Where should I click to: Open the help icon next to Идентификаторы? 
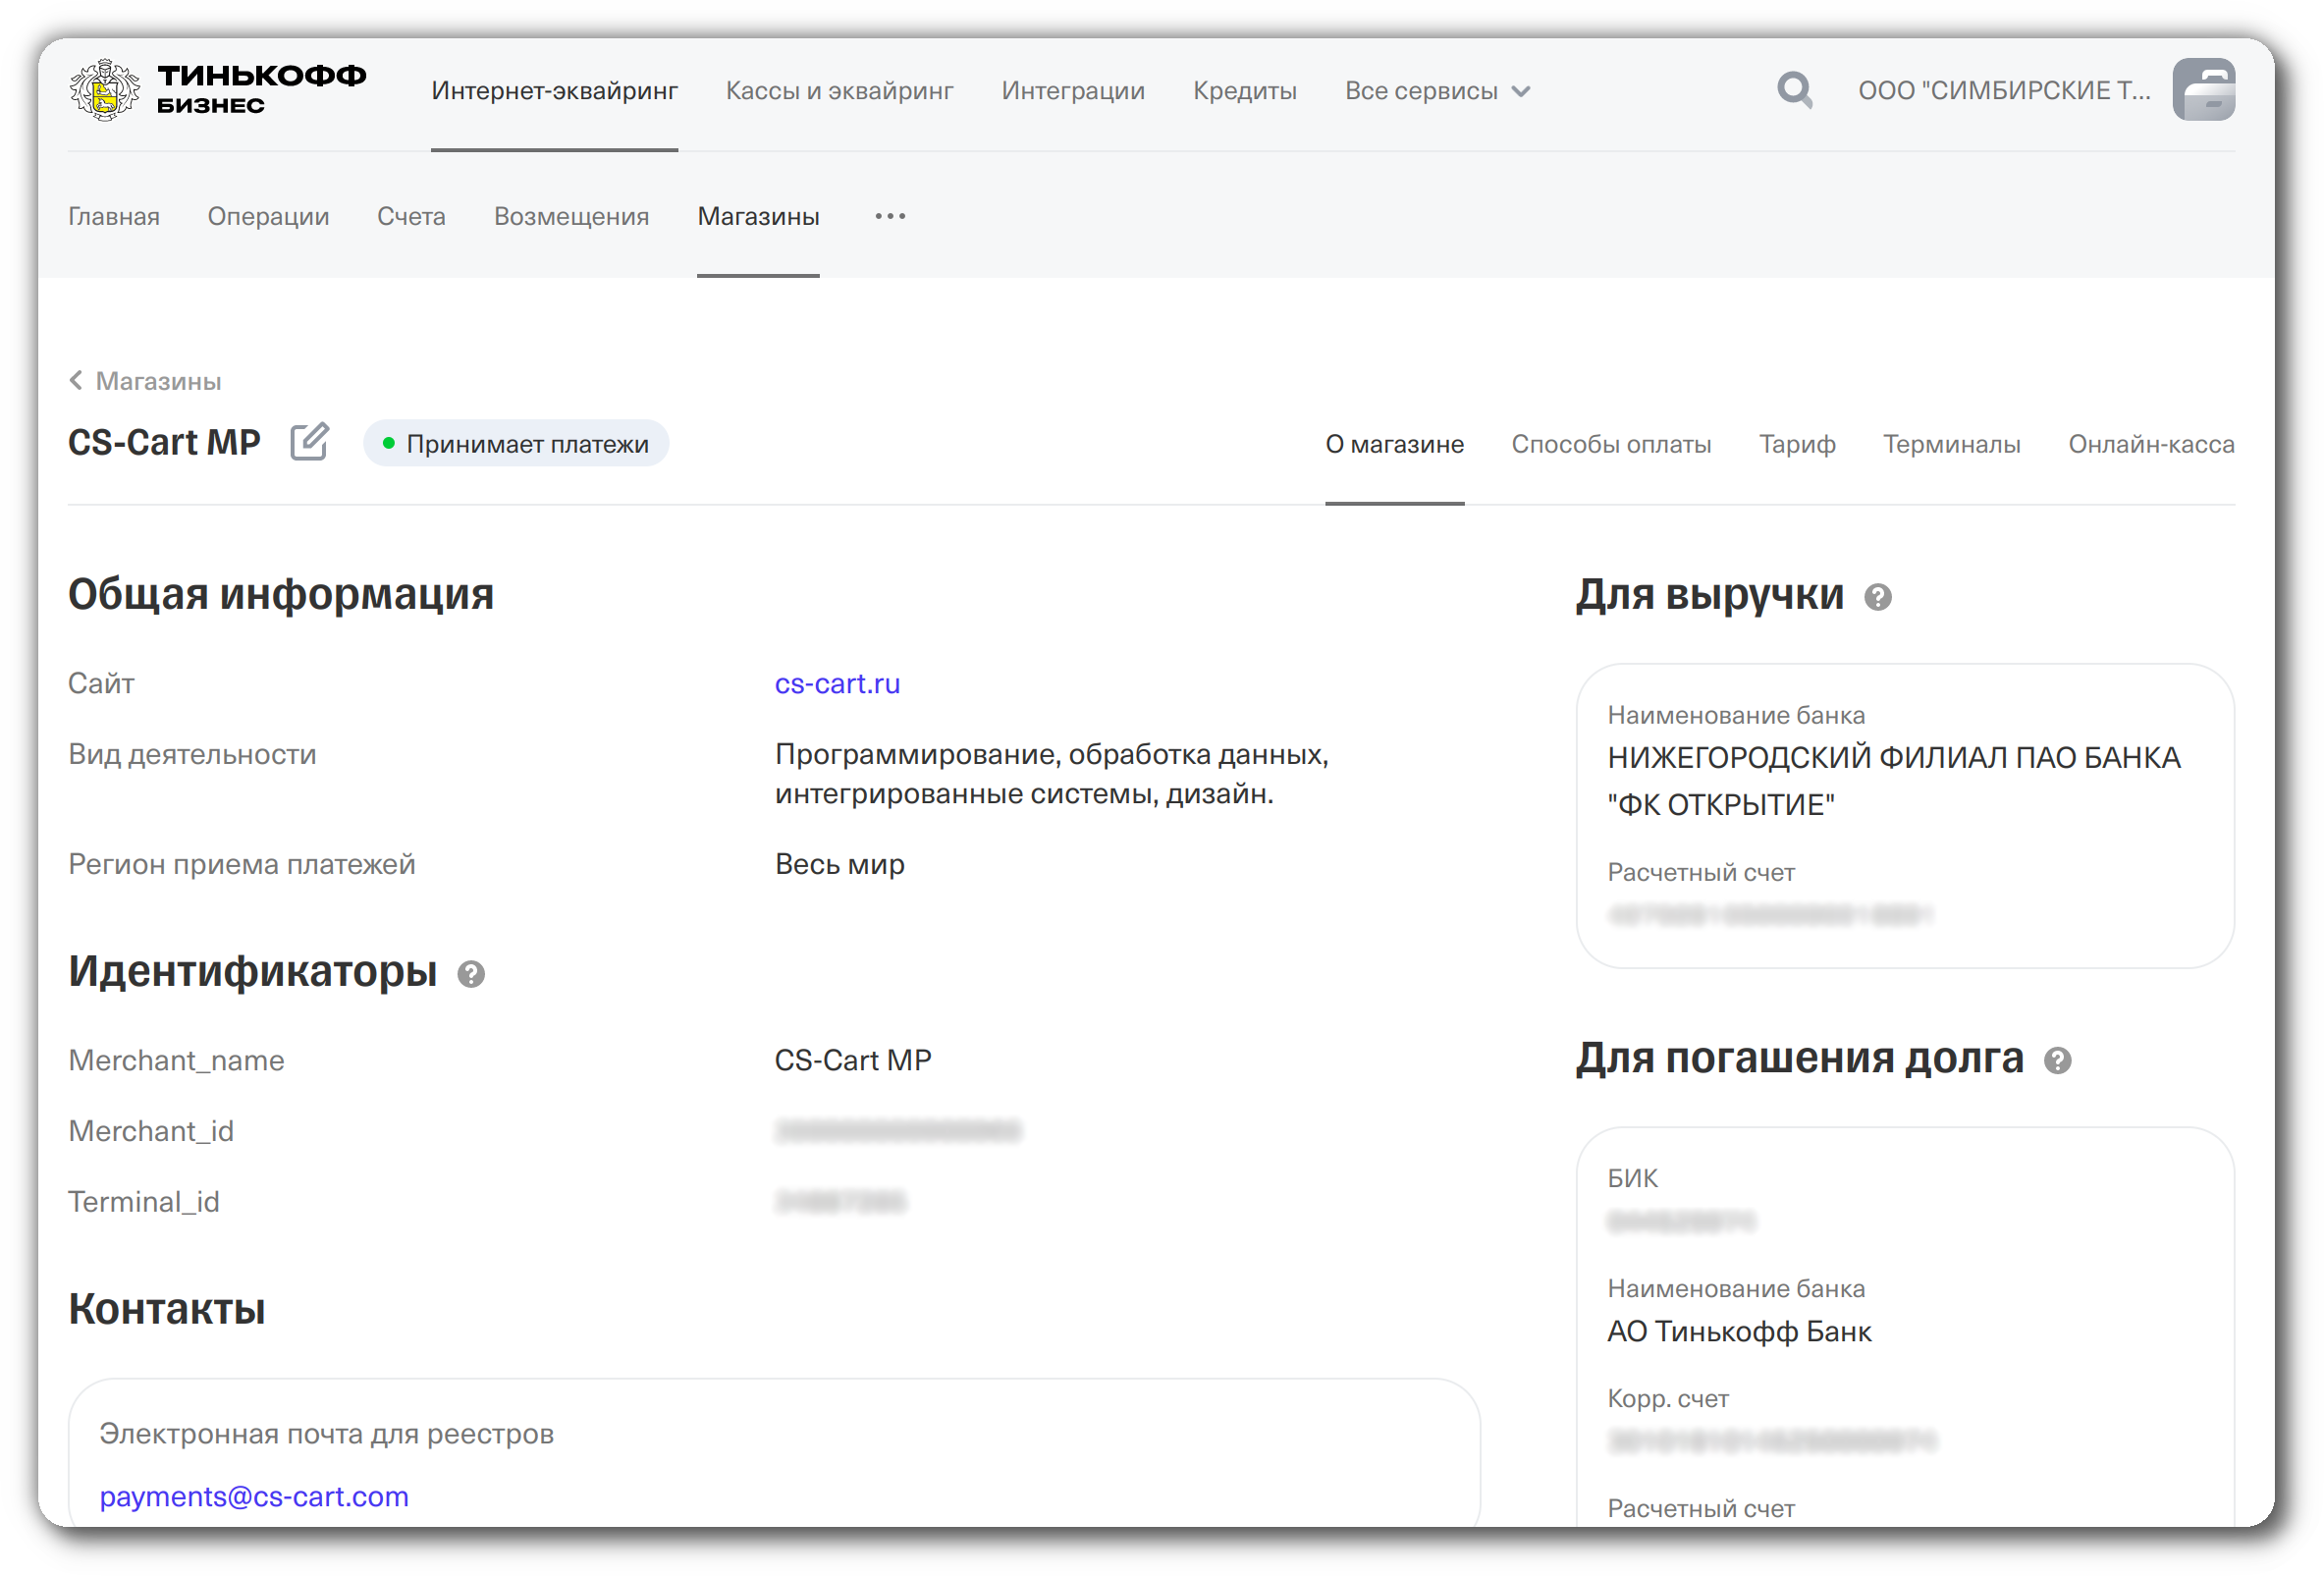coord(471,974)
